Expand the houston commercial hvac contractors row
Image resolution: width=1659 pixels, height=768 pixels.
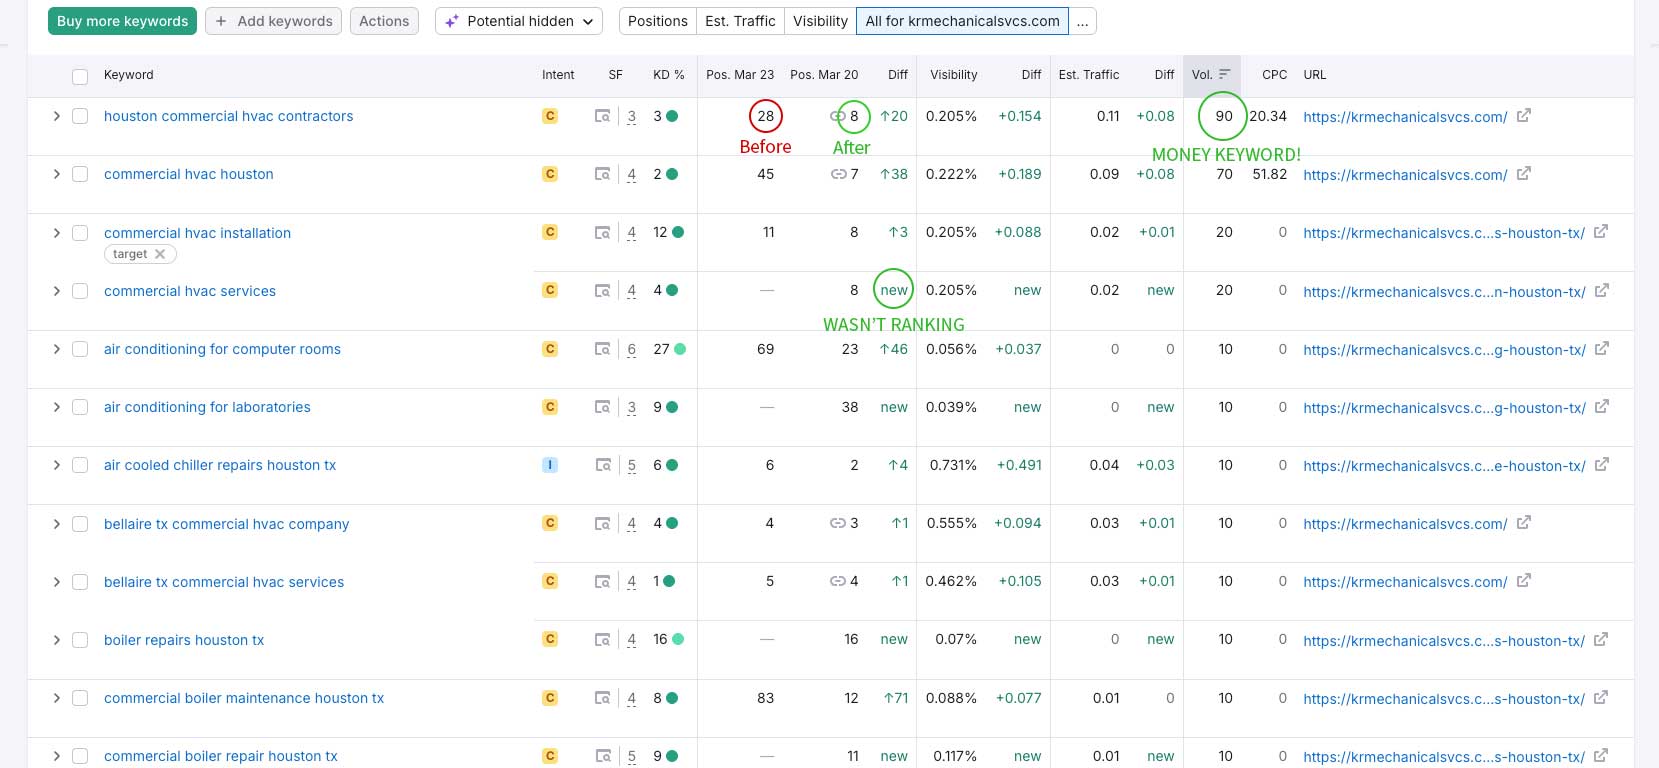point(56,116)
